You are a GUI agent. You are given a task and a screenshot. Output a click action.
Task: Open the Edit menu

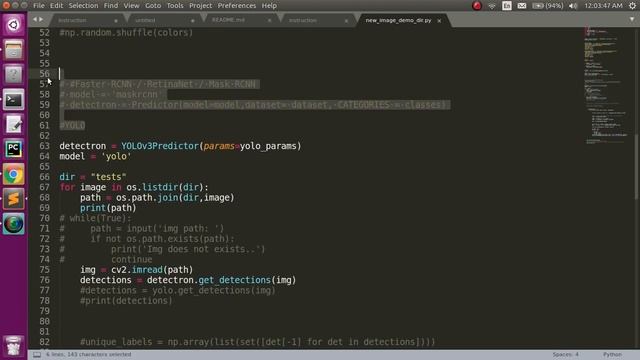56,6
